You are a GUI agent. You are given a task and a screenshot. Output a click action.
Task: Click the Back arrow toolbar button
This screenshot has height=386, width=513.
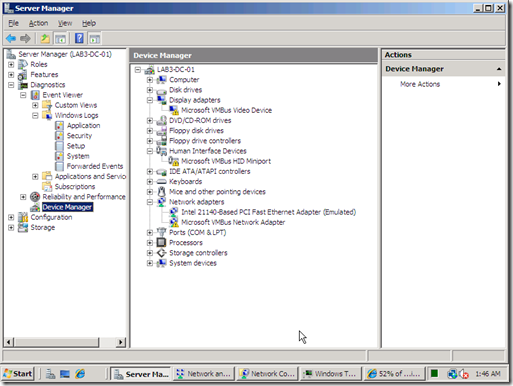pos(11,39)
